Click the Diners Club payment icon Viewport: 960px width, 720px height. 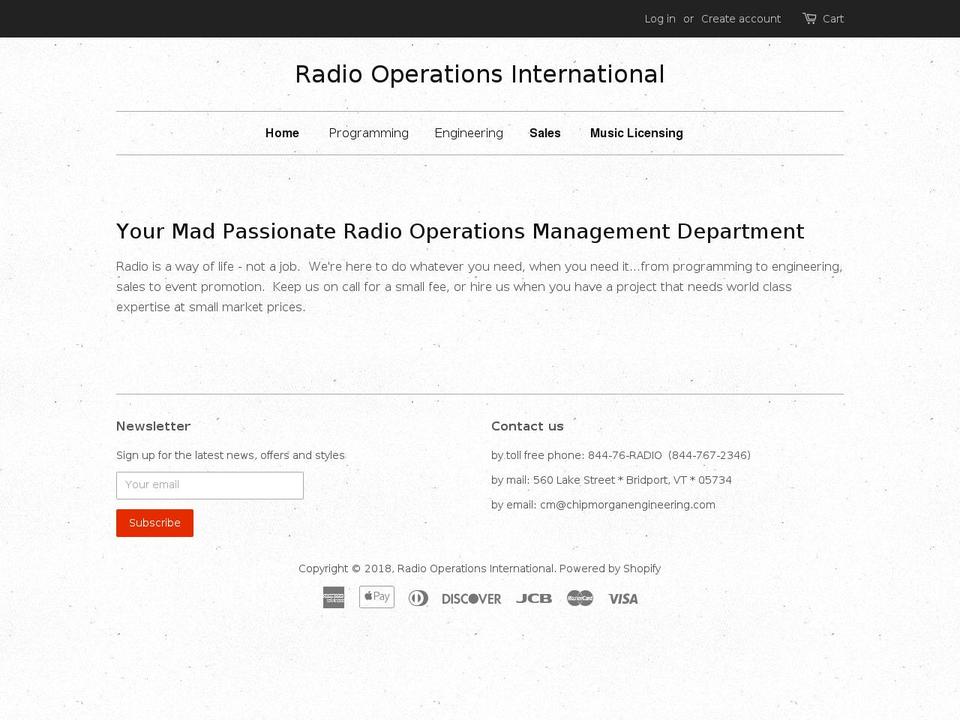pos(418,598)
